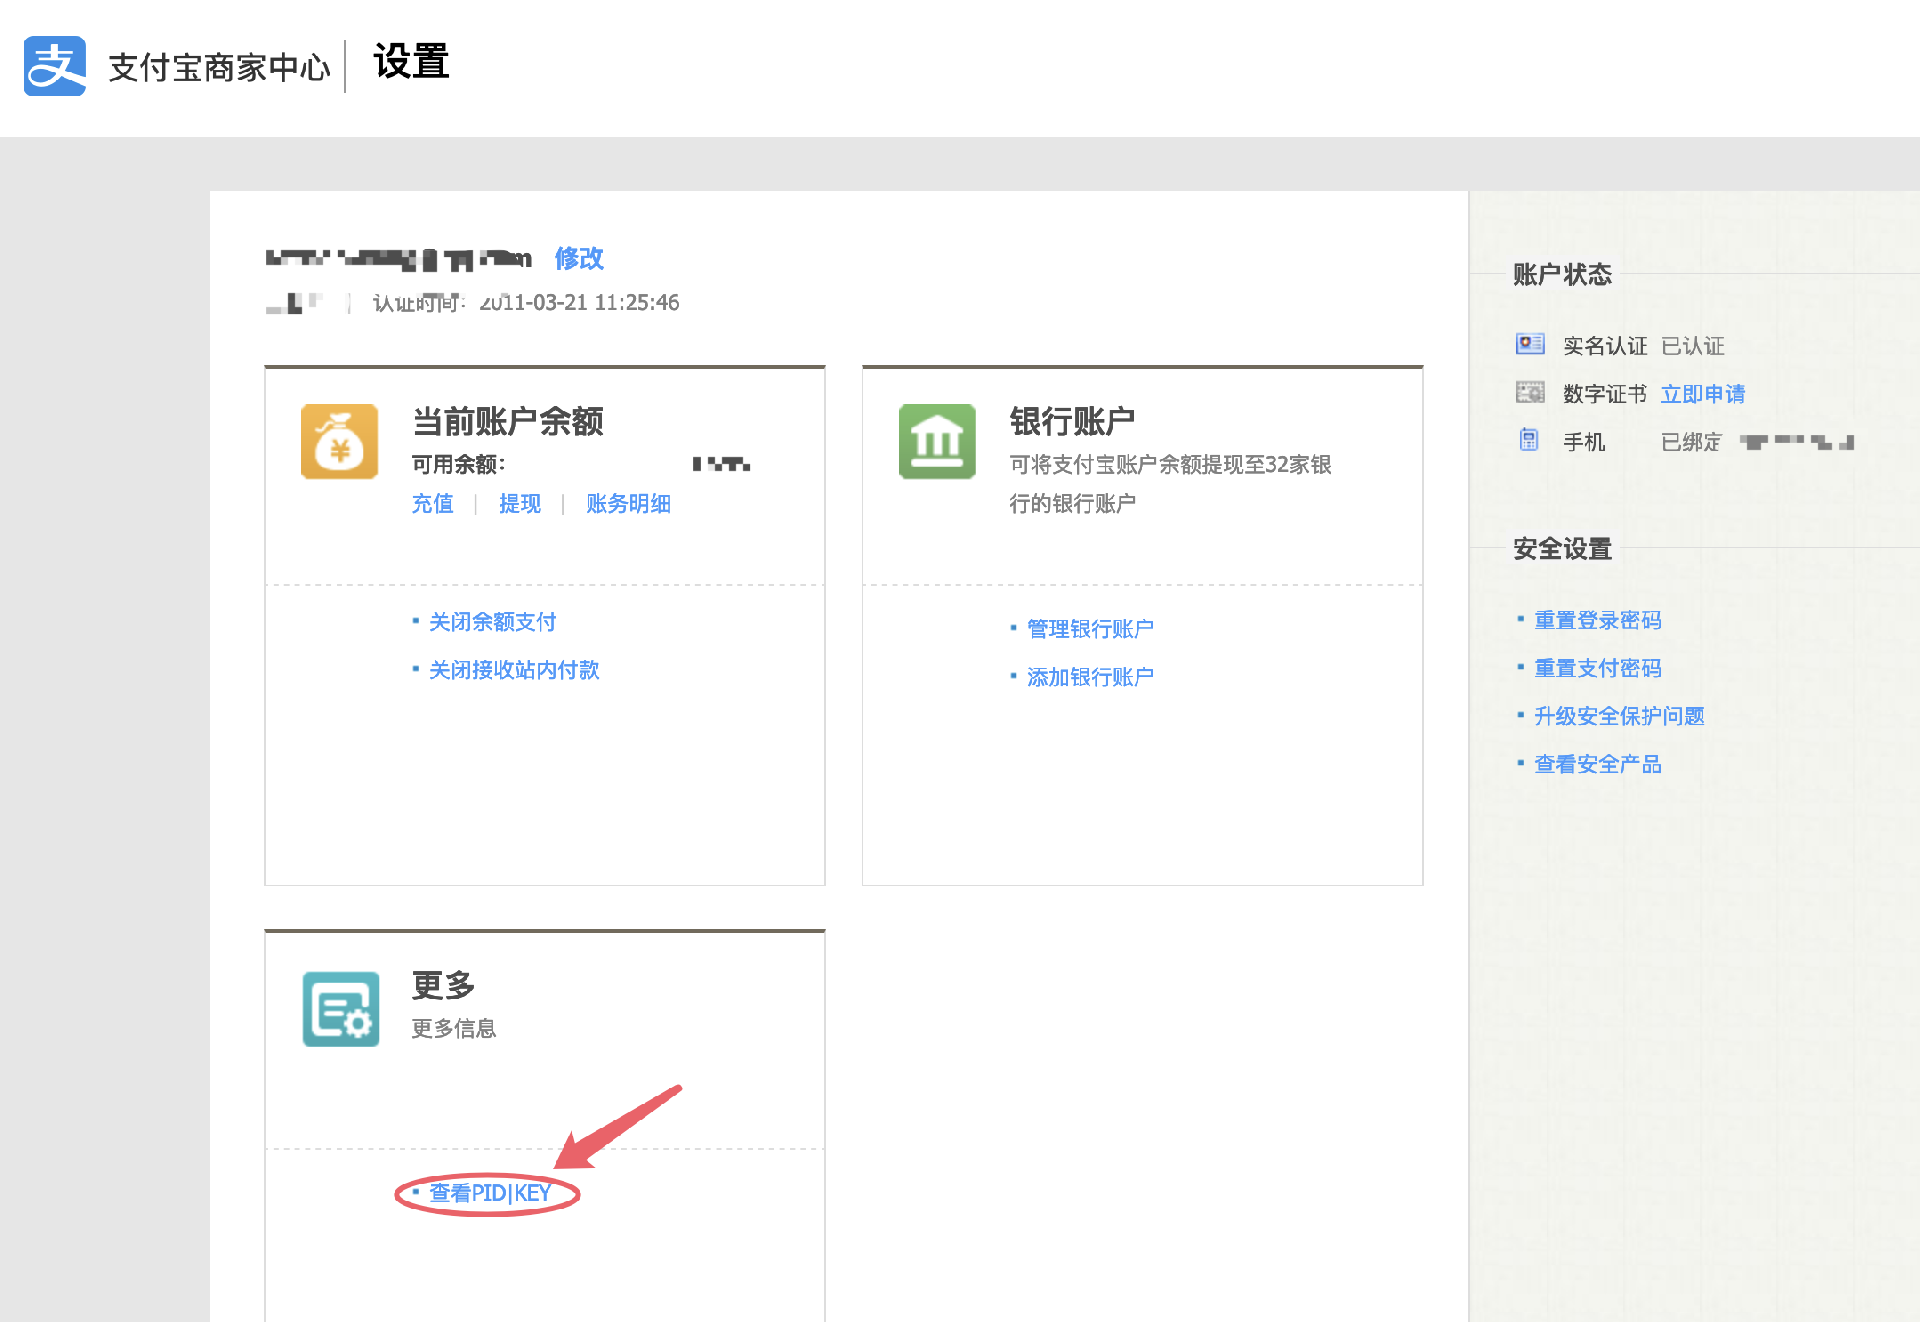Click the 更多信息 subtitle
Screen dimensions: 1920x1322
pyautogui.click(x=454, y=1028)
